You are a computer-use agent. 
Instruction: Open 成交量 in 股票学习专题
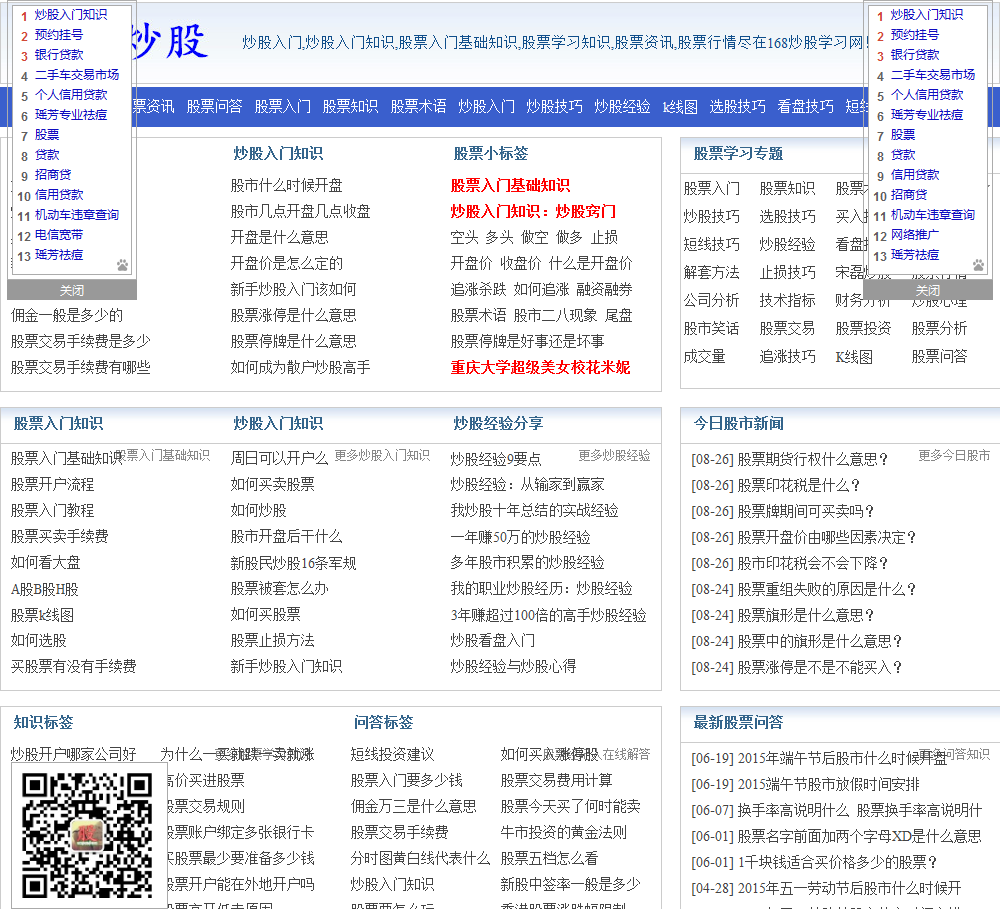click(x=704, y=357)
